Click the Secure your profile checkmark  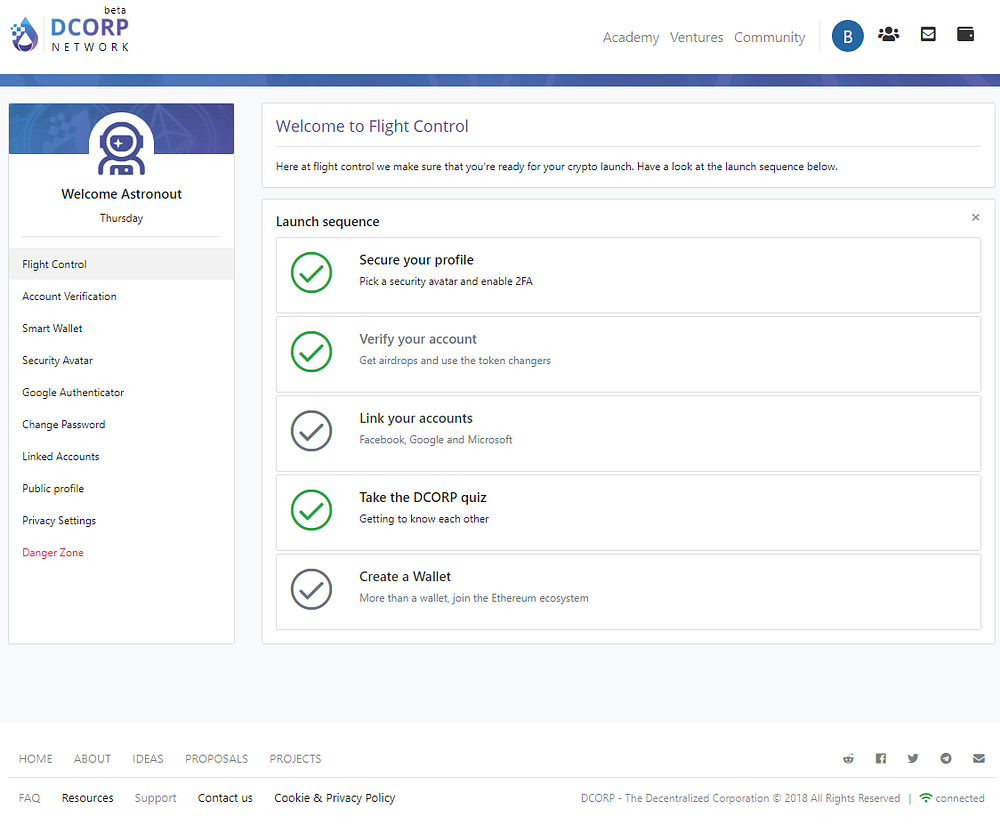click(x=311, y=272)
